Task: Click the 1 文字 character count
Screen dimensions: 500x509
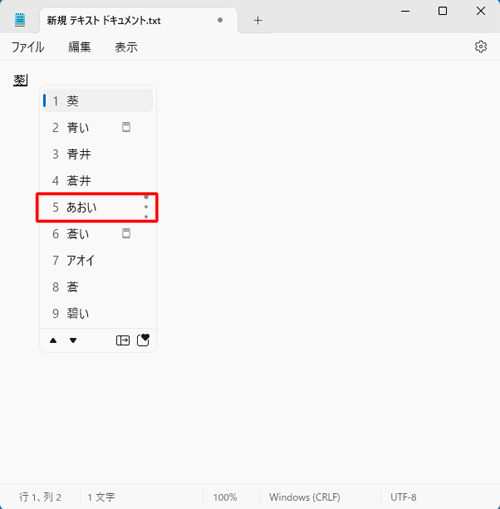Action: [x=101, y=497]
